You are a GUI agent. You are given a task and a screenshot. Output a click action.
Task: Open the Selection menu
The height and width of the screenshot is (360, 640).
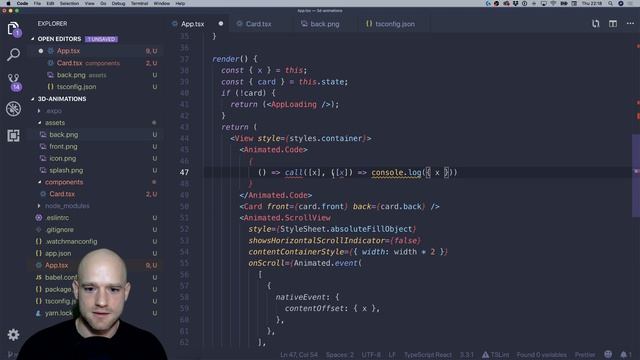[x=69, y=3]
